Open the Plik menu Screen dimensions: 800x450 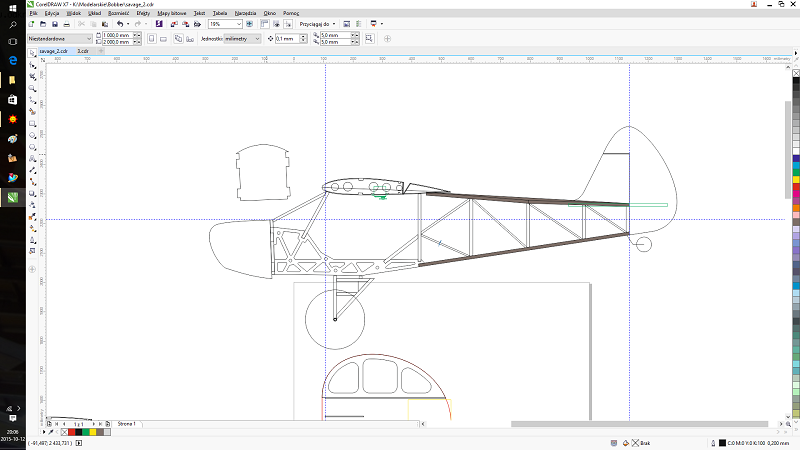click(34, 13)
